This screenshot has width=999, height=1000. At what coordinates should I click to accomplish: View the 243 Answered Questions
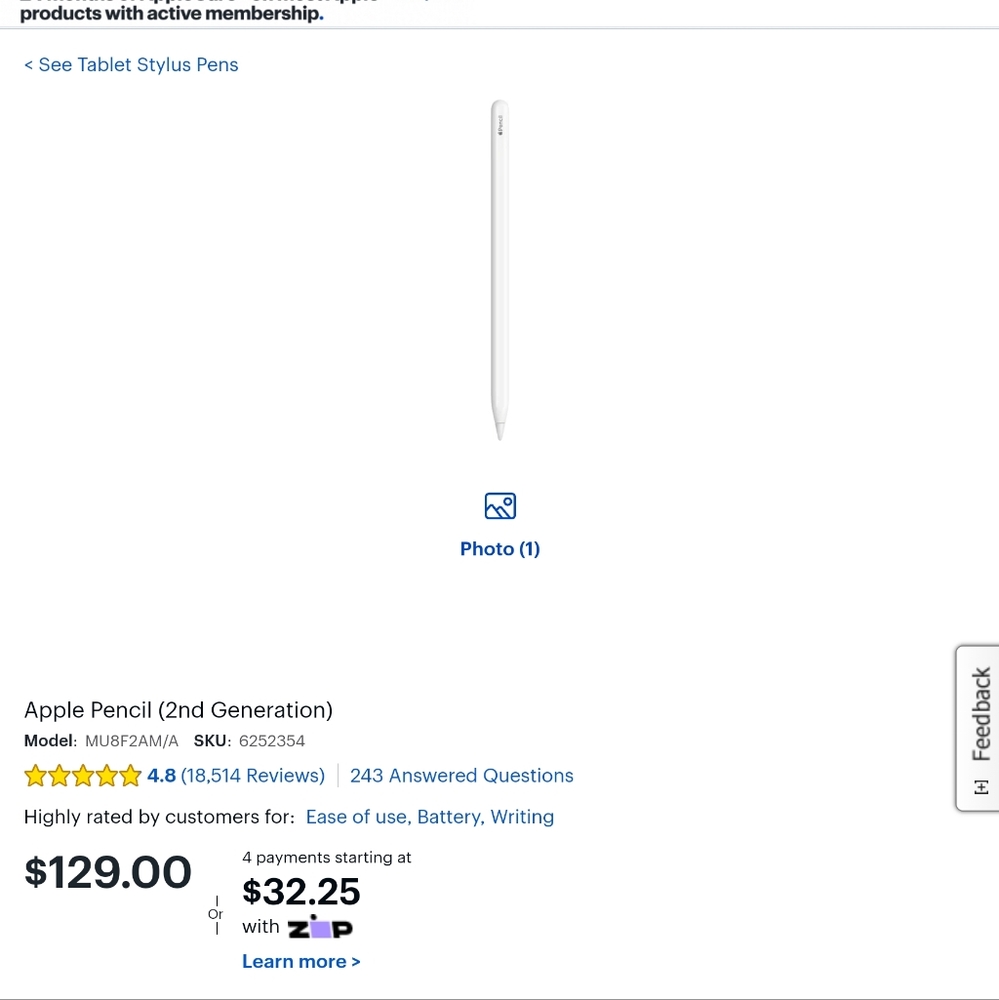[x=461, y=775]
